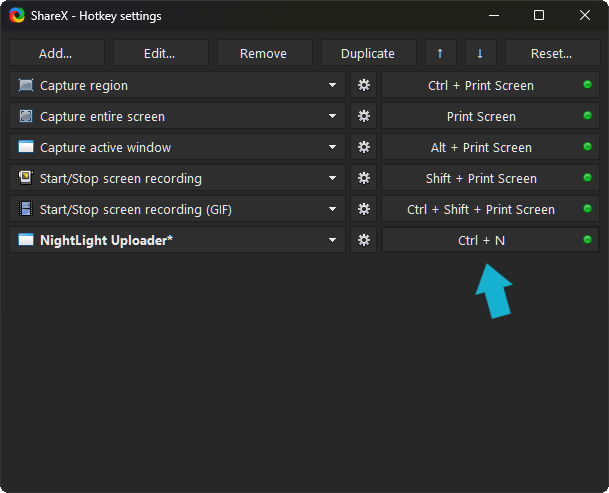Click the Edit... button
The image size is (609, 493).
[160, 54]
